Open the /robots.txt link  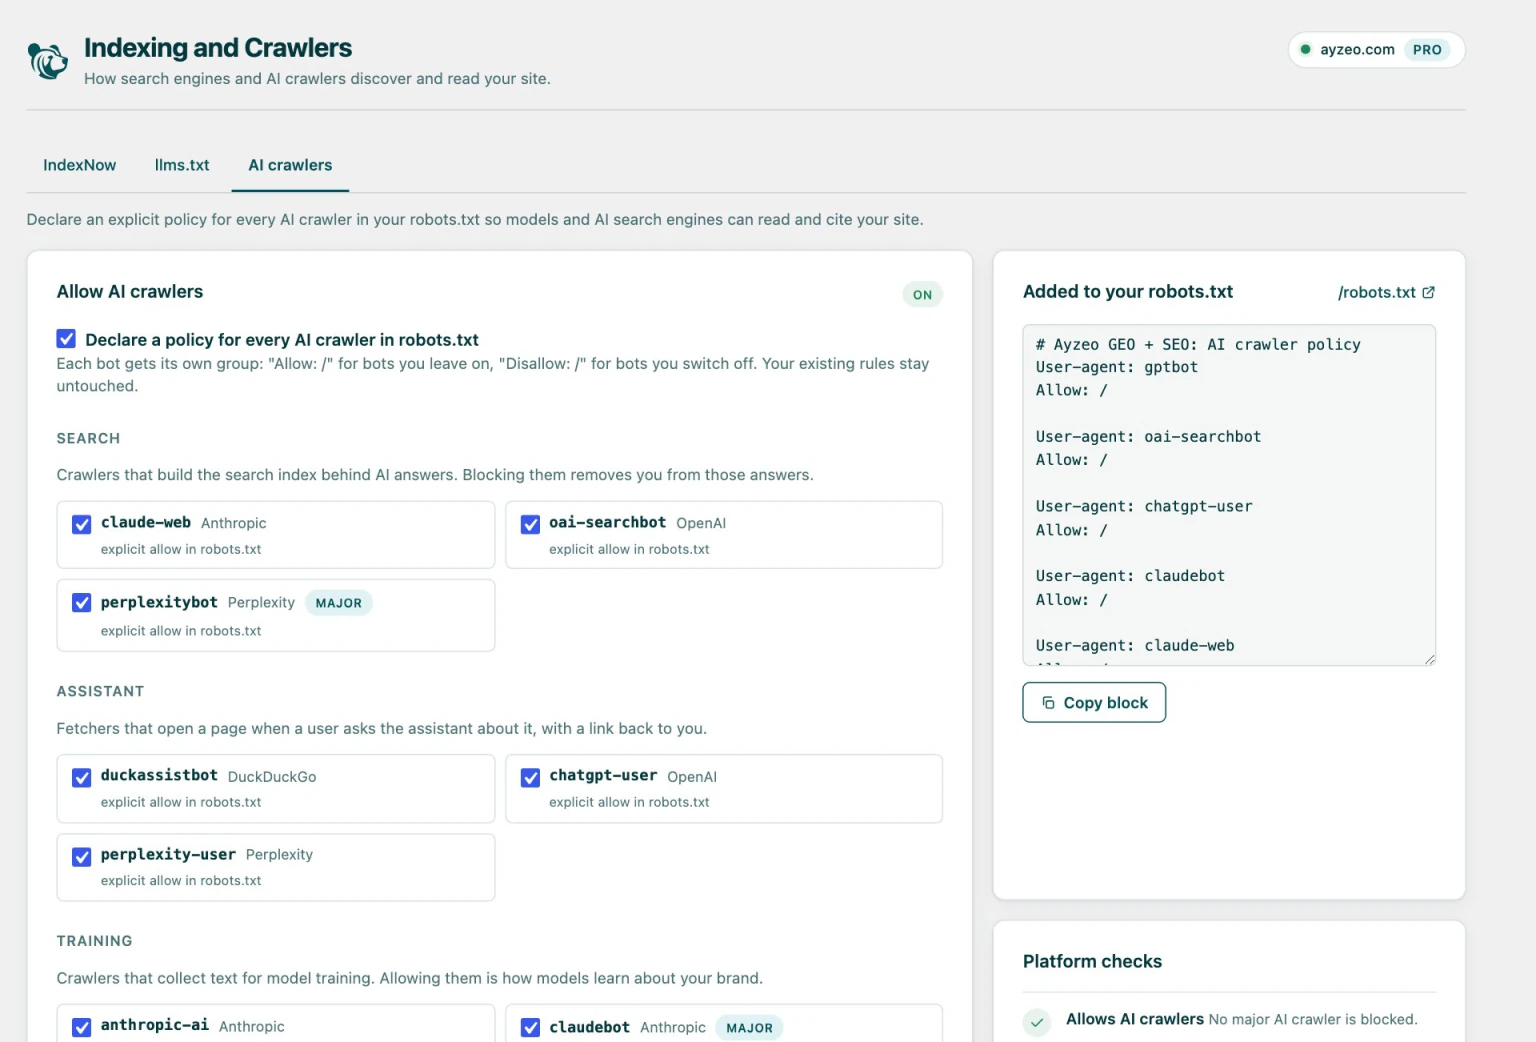[x=1386, y=292]
